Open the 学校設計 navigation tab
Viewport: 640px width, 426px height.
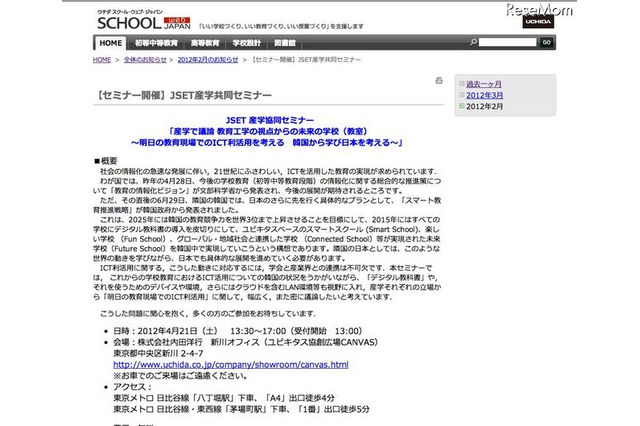247,43
